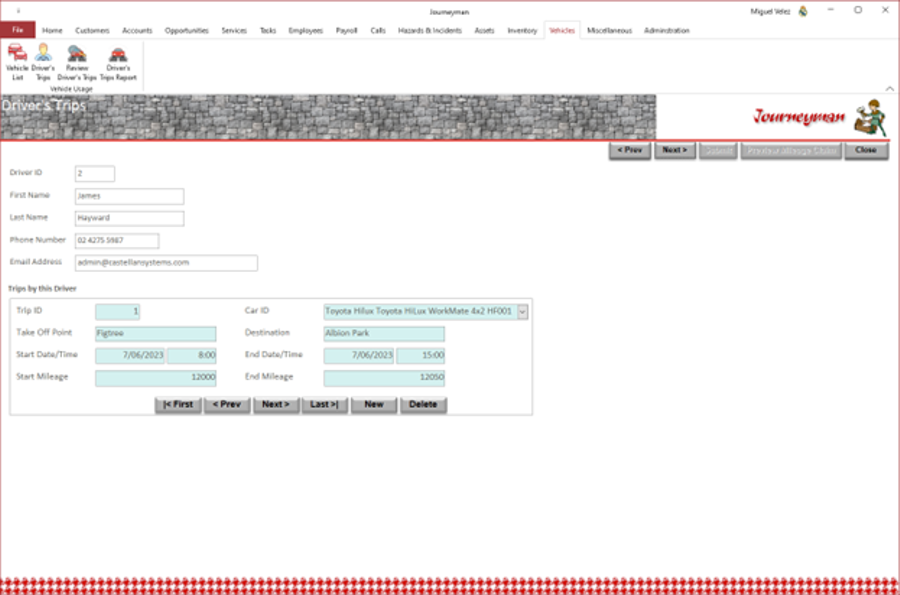This screenshot has width=900, height=595.
Task: Open the Opportunities tab
Action: pyautogui.click(x=187, y=30)
